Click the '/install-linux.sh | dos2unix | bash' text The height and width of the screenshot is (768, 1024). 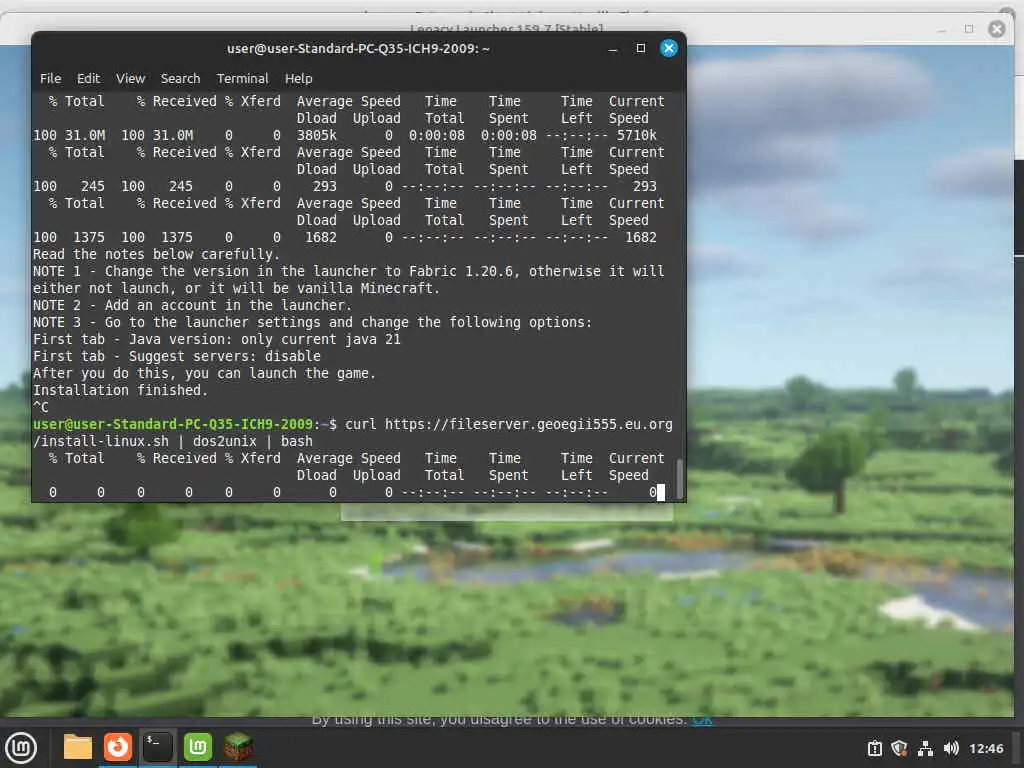(x=172, y=441)
